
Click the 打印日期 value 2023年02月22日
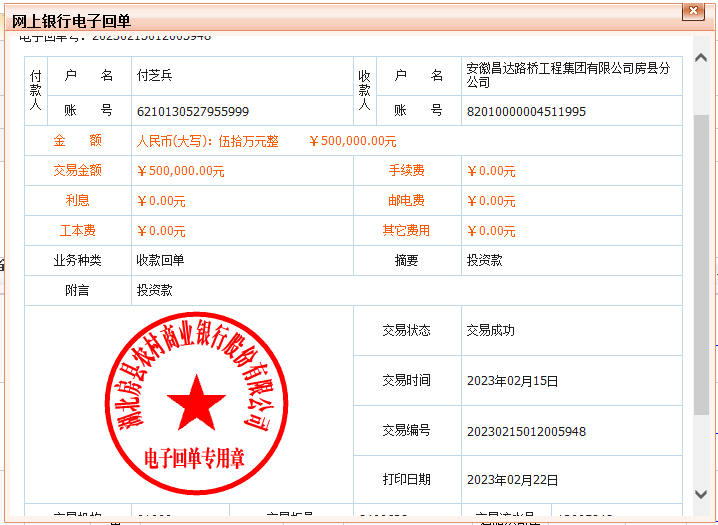pos(512,480)
